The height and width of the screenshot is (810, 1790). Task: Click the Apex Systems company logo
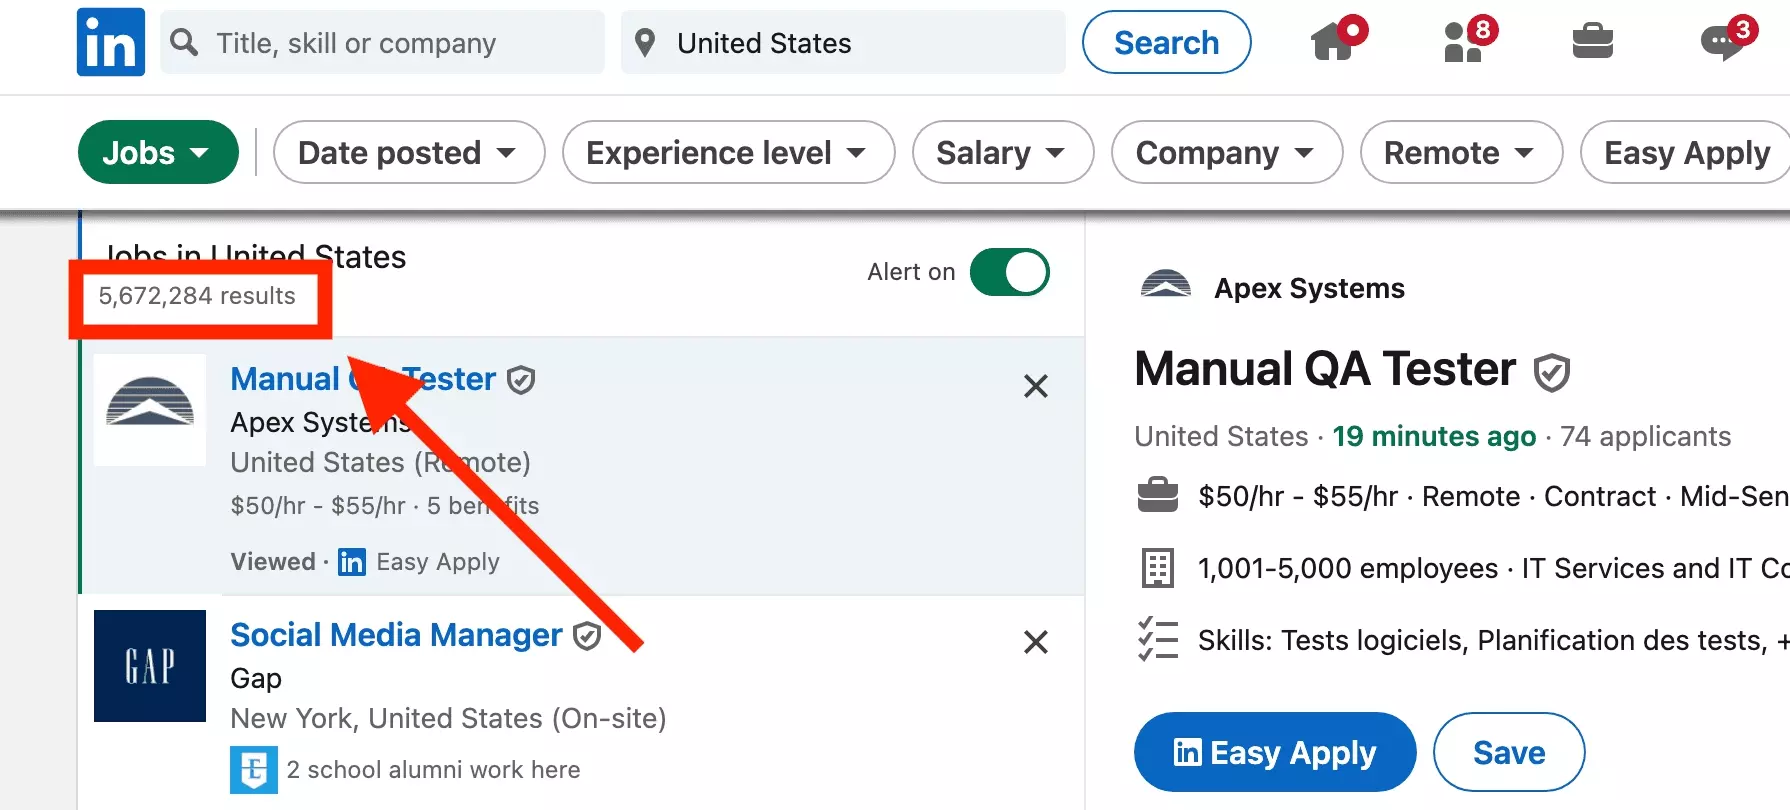click(x=1165, y=285)
